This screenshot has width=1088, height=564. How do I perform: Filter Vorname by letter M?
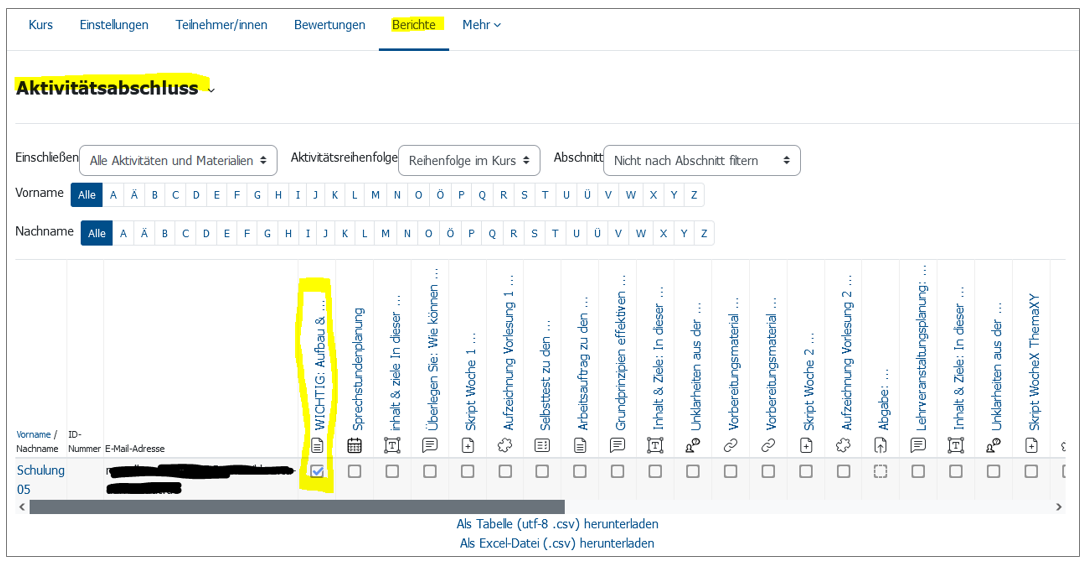375,195
